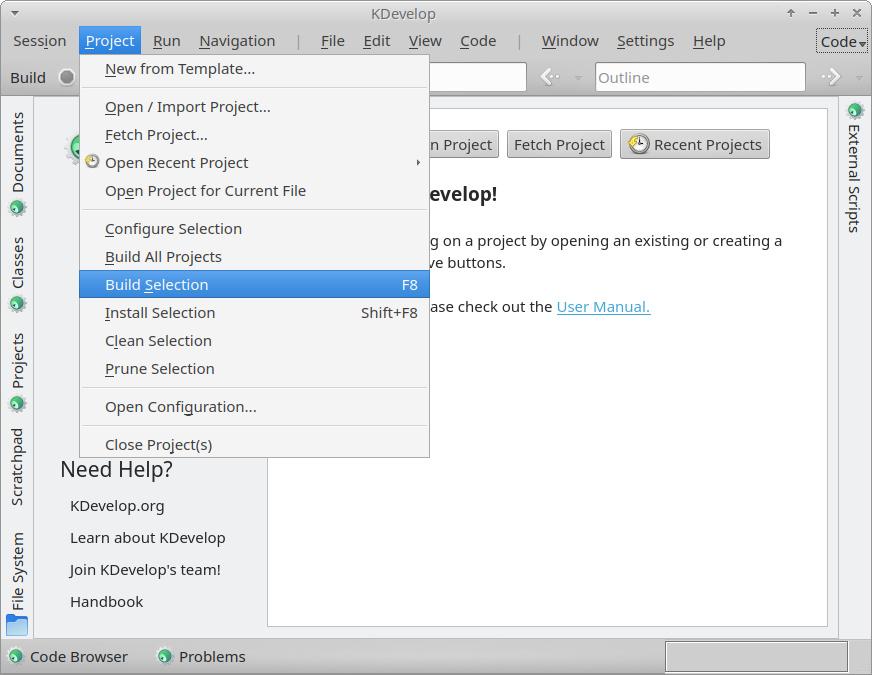
Task: Expand the Open Recent Project submenu arrow
Action: tap(418, 162)
